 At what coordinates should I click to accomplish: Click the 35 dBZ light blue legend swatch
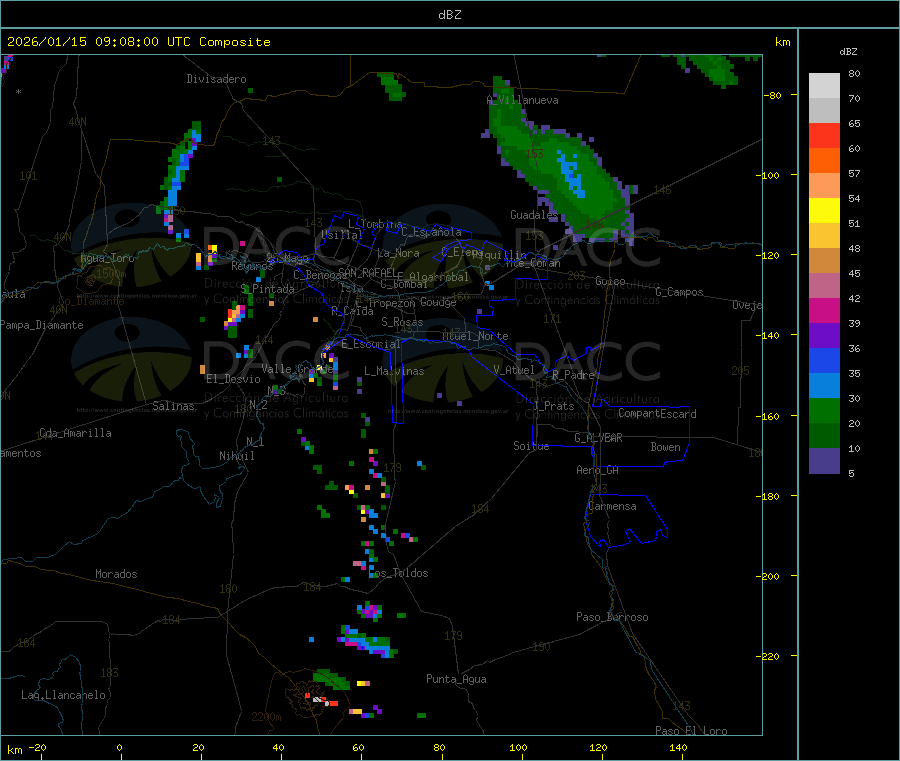[x=824, y=386]
